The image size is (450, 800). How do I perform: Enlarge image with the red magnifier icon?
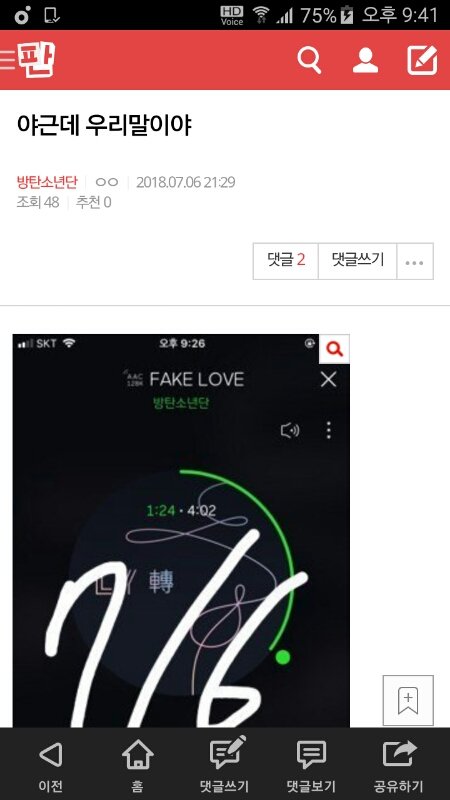point(335,349)
